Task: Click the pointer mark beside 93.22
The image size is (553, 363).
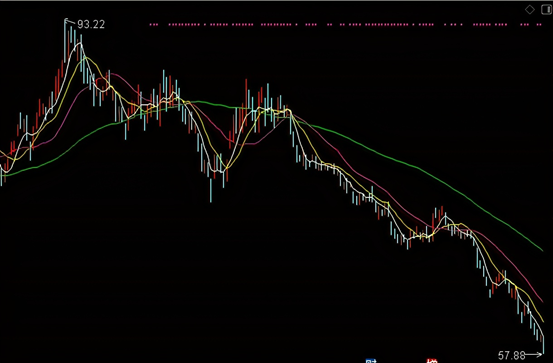Action: (x=70, y=22)
